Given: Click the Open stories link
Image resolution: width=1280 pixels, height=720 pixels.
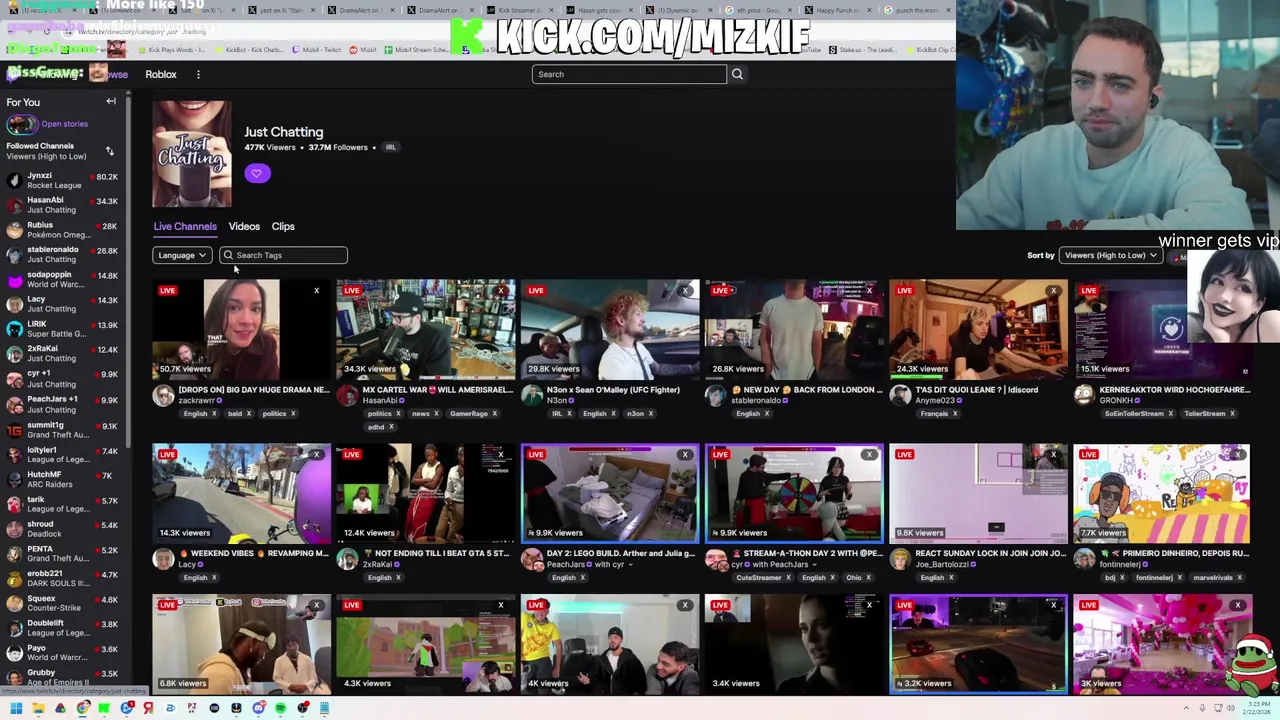Looking at the screenshot, I should point(65,124).
